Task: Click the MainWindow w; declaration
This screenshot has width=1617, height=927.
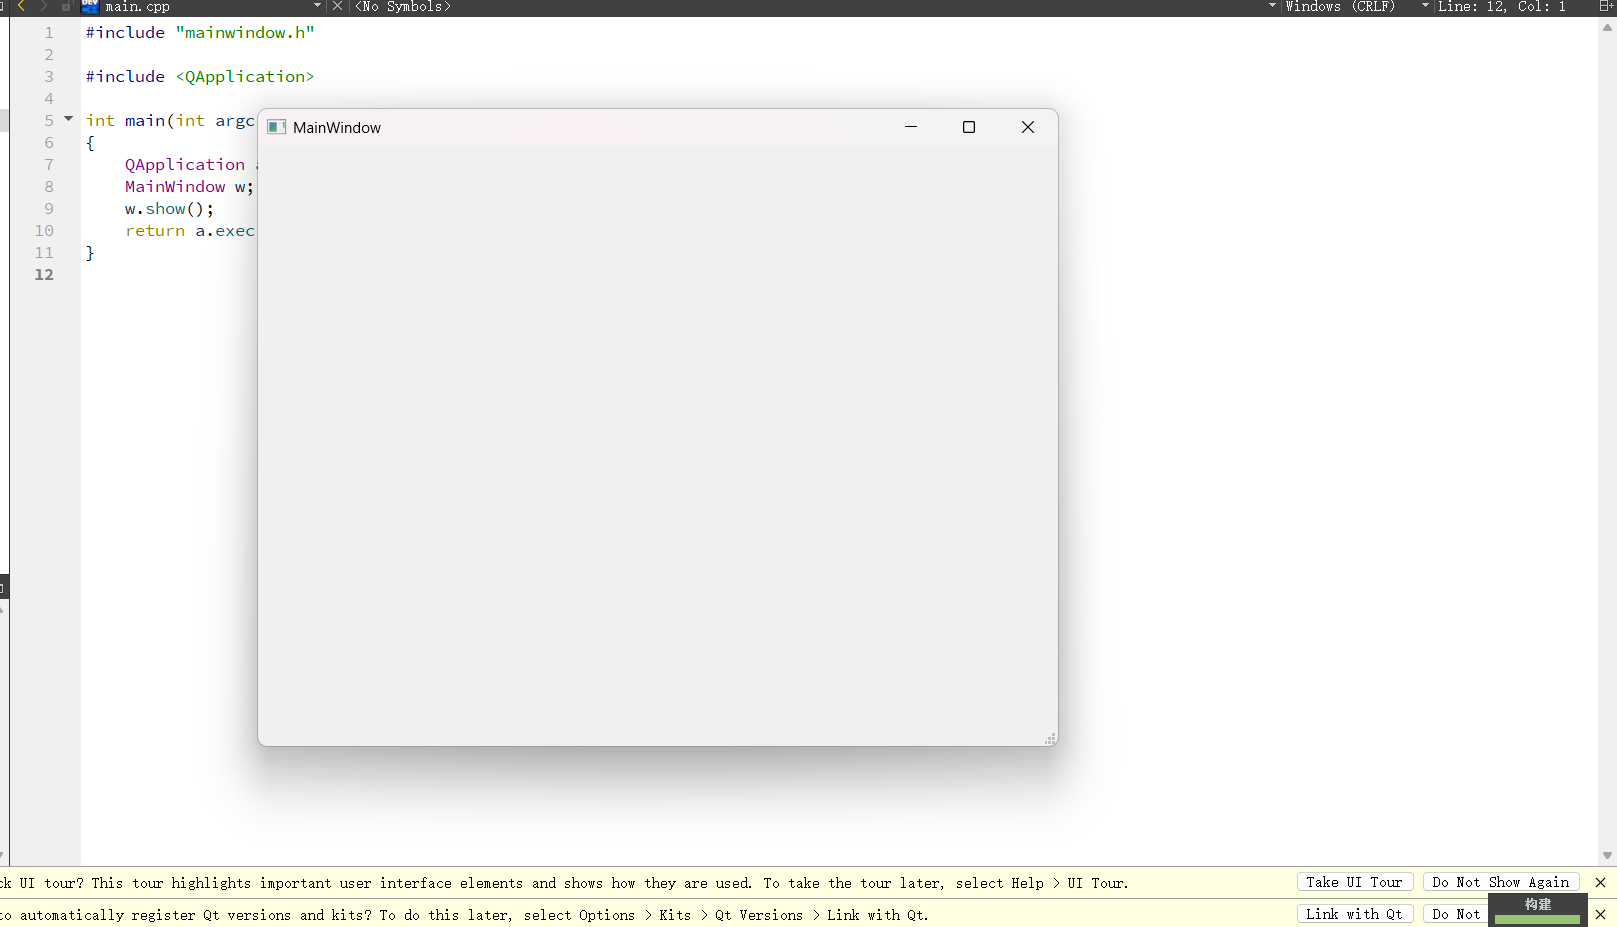Action: point(189,187)
